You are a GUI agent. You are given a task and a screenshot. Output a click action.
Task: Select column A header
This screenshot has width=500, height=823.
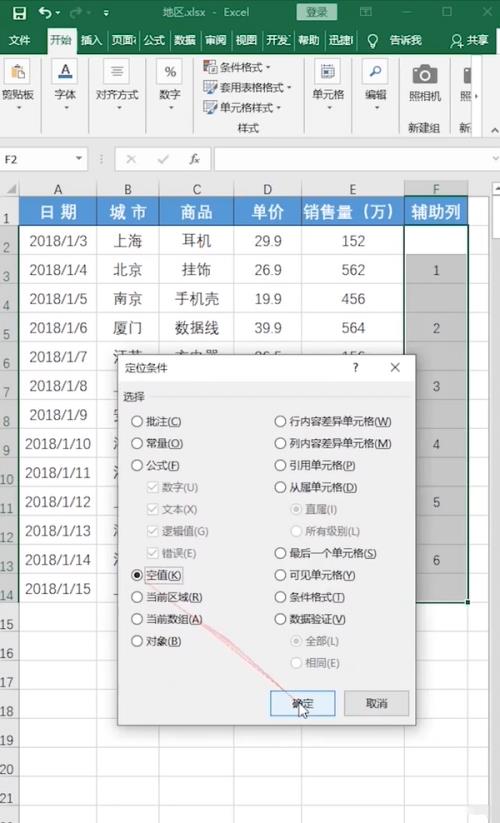58,188
